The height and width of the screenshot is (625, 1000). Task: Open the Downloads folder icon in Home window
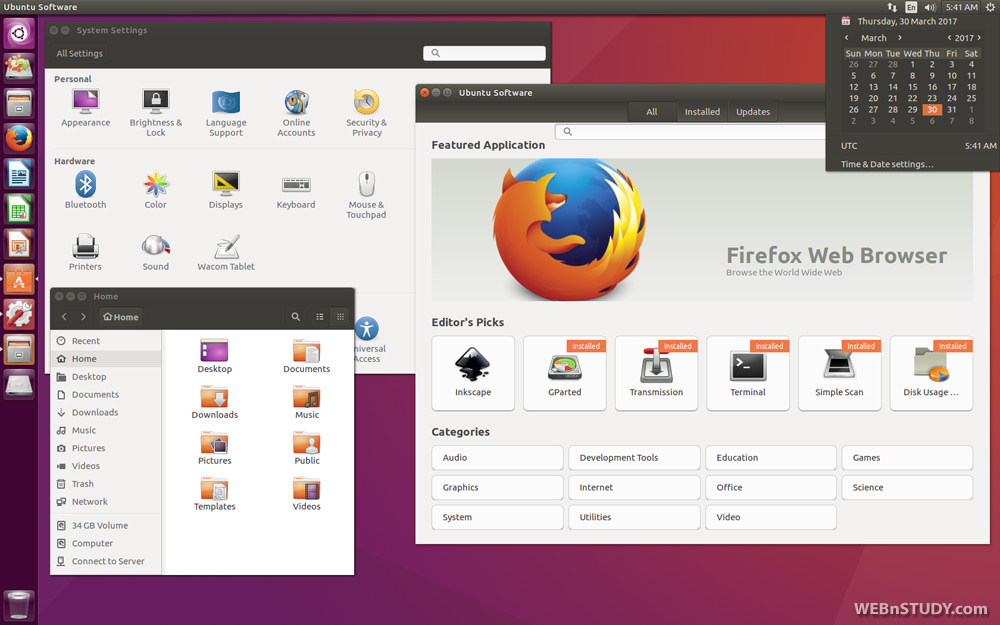click(x=214, y=402)
